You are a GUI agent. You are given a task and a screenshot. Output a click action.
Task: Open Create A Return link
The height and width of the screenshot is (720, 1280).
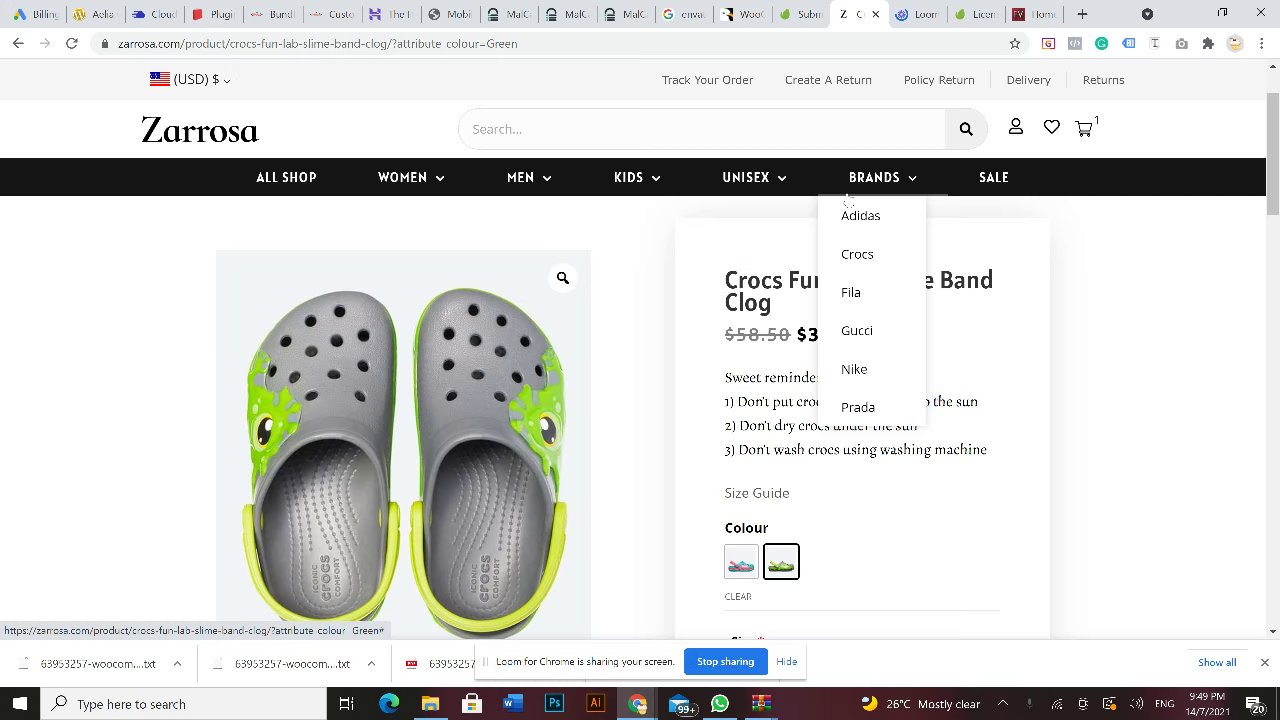pyautogui.click(x=828, y=80)
